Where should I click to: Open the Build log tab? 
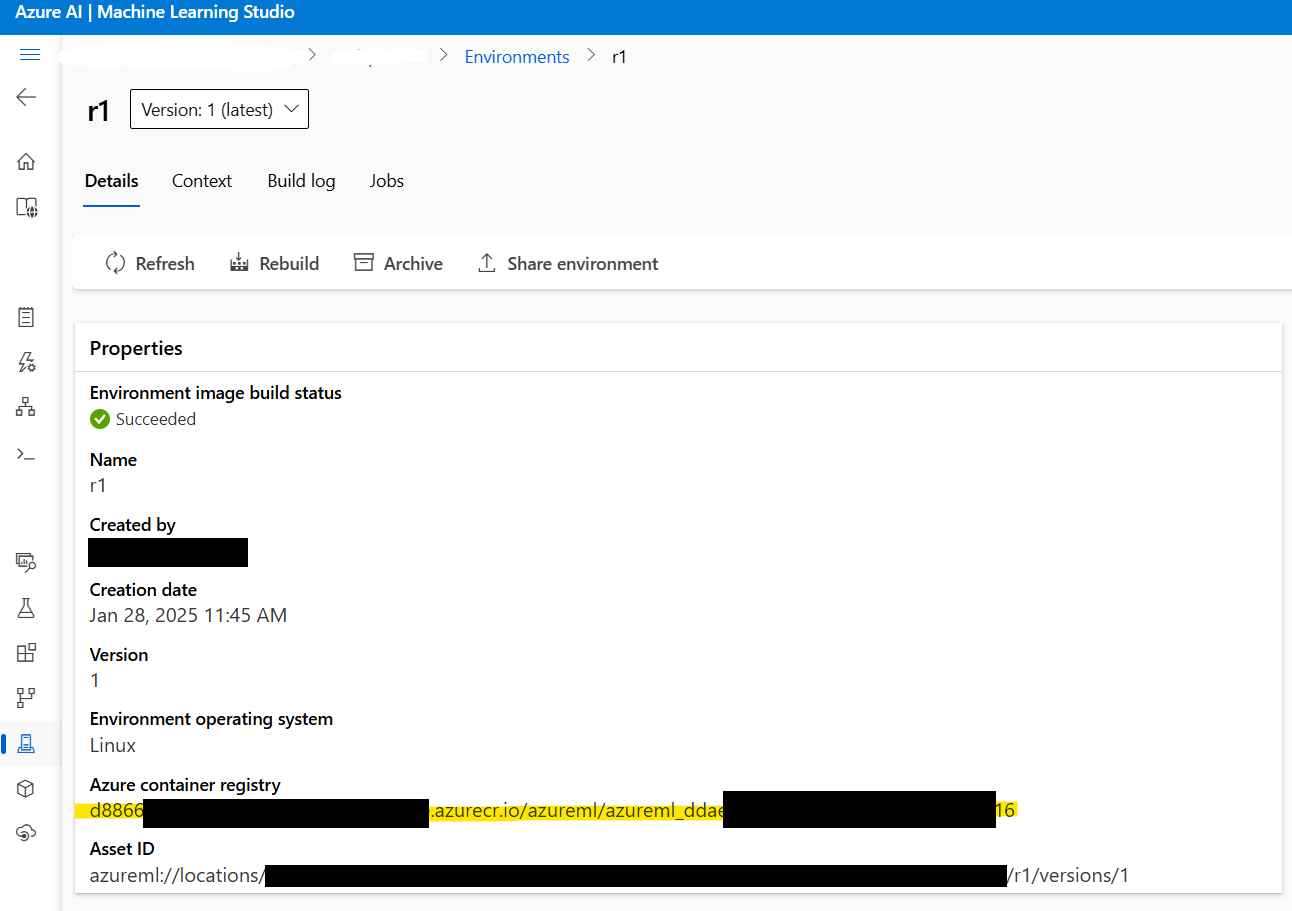coord(301,181)
